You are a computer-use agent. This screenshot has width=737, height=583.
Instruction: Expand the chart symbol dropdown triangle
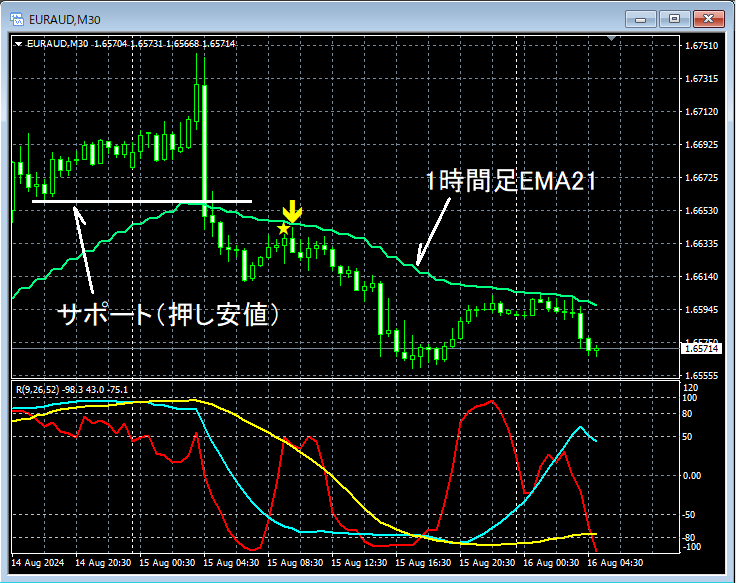coord(19,44)
